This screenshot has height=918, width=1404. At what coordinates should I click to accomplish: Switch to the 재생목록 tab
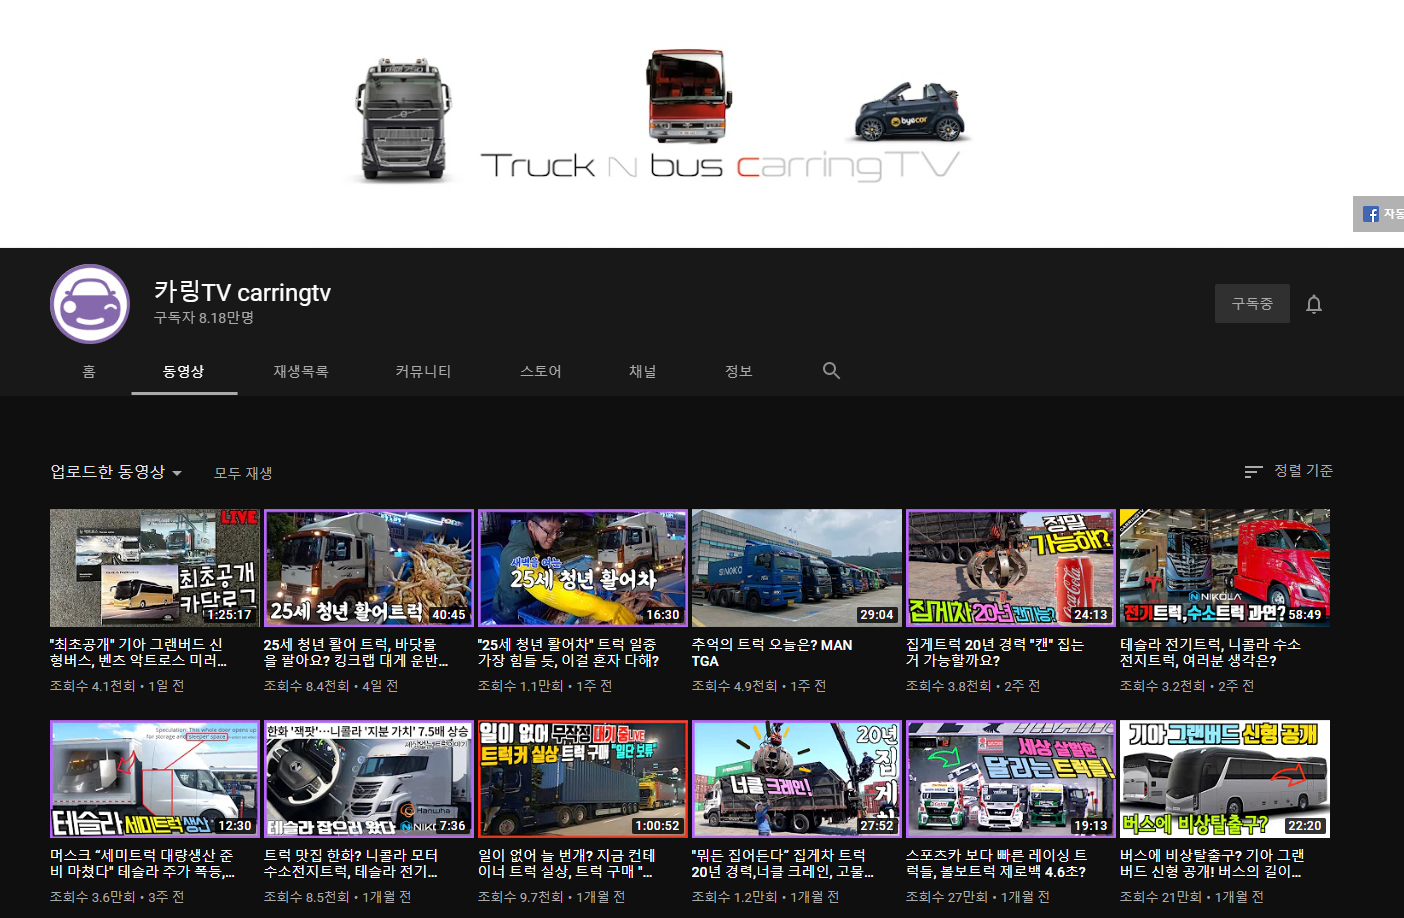point(301,371)
